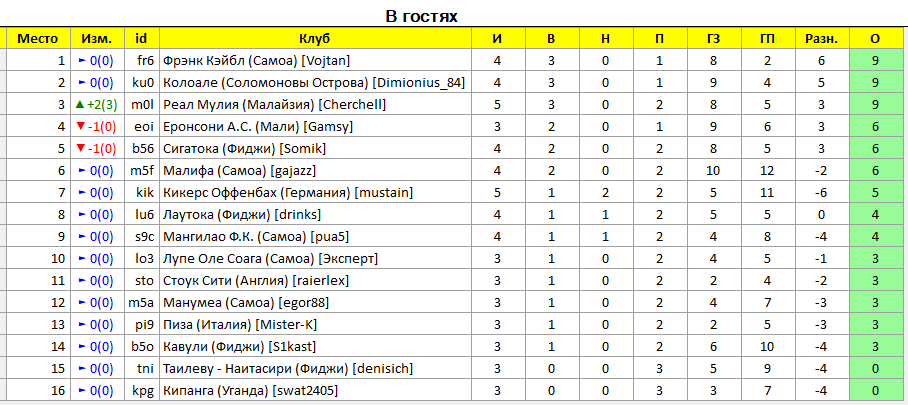Click red down arrow for Еронсони А.С.
This screenshot has width=908, height=405.
coord(80,127)
